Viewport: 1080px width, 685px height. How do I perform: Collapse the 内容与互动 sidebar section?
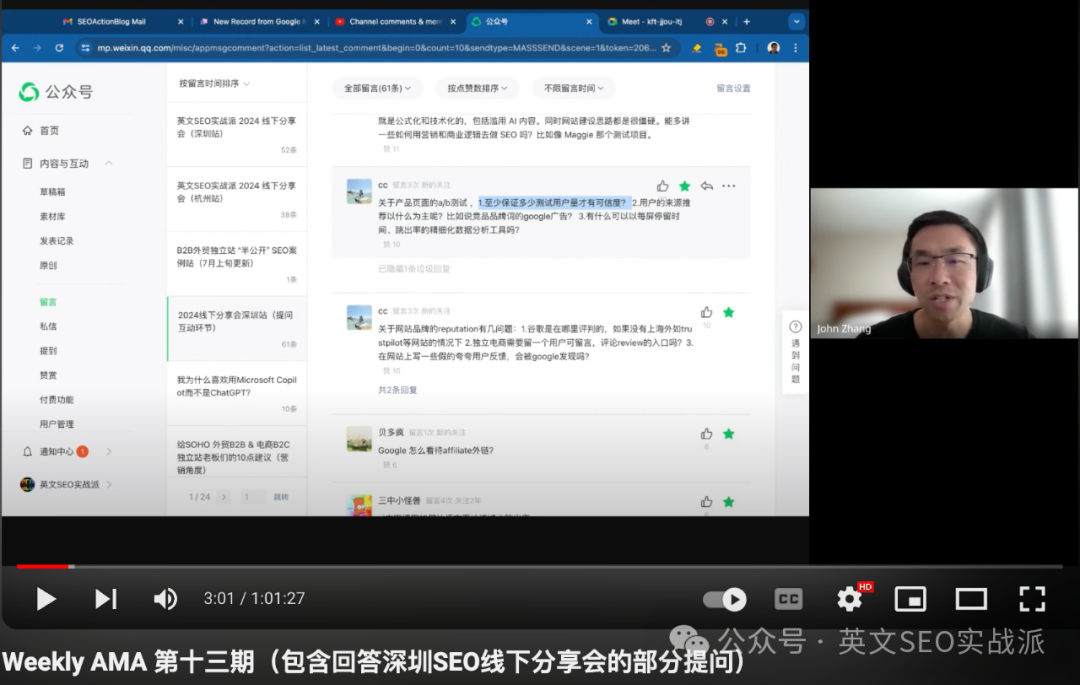point(108,163)
